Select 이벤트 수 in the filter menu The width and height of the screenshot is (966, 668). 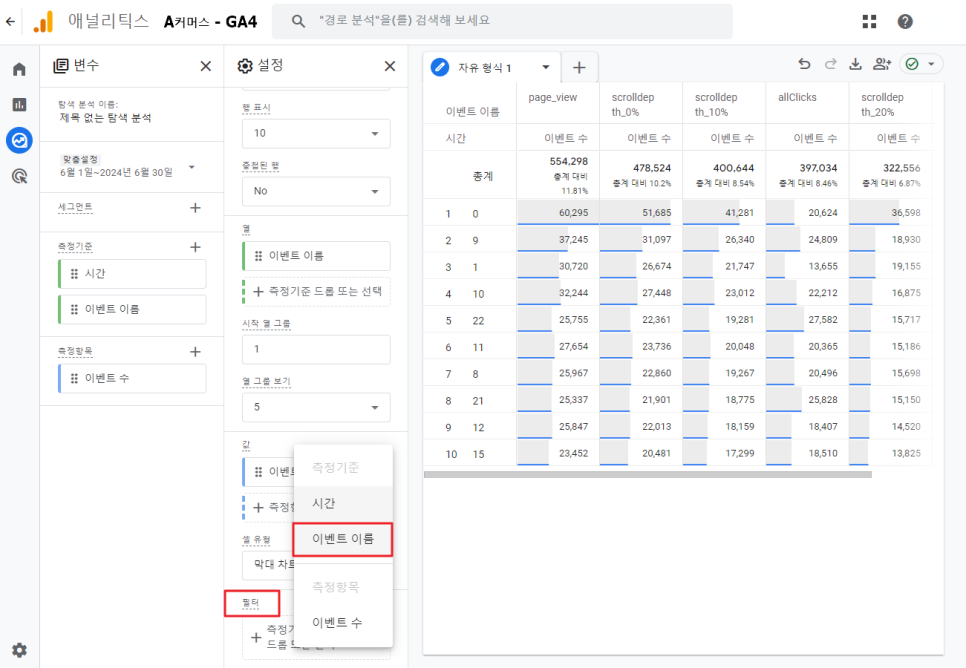click(343, 623)
